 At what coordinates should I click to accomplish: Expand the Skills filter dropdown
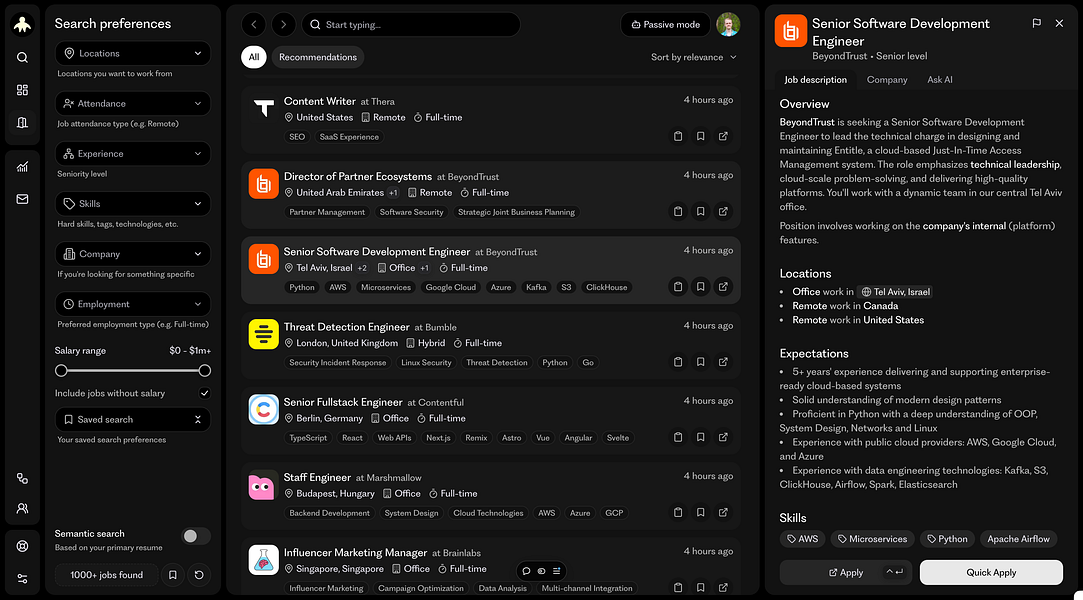[x=133, y=204]
